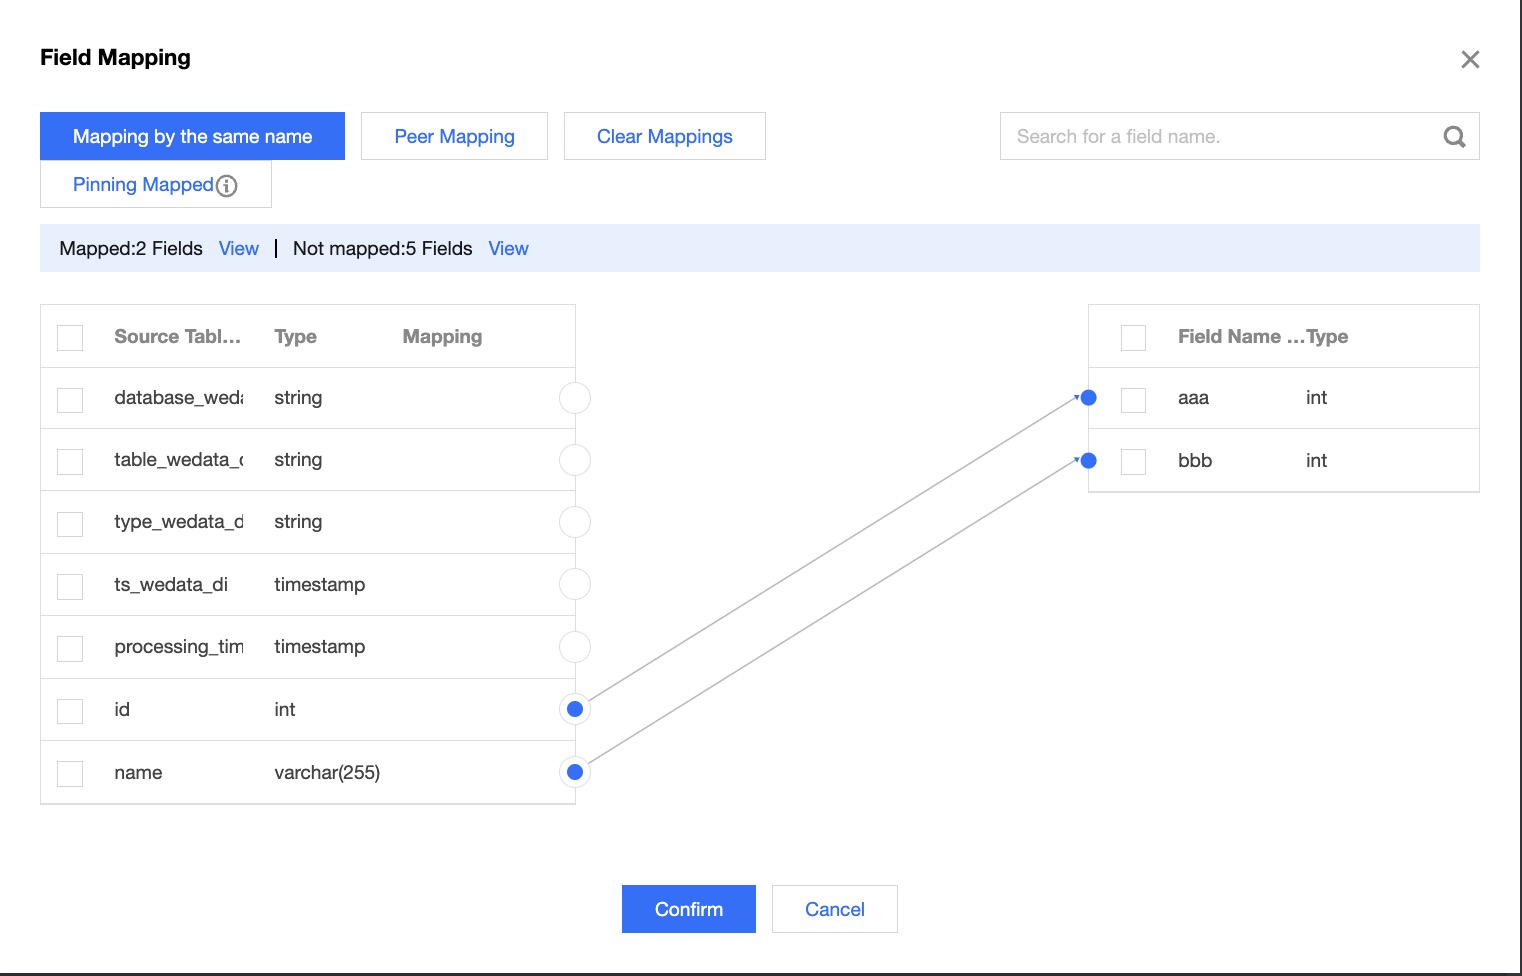Close the Field Mapping dialog
This screenshot has width=1522, height=976.
coord(1470,60)
